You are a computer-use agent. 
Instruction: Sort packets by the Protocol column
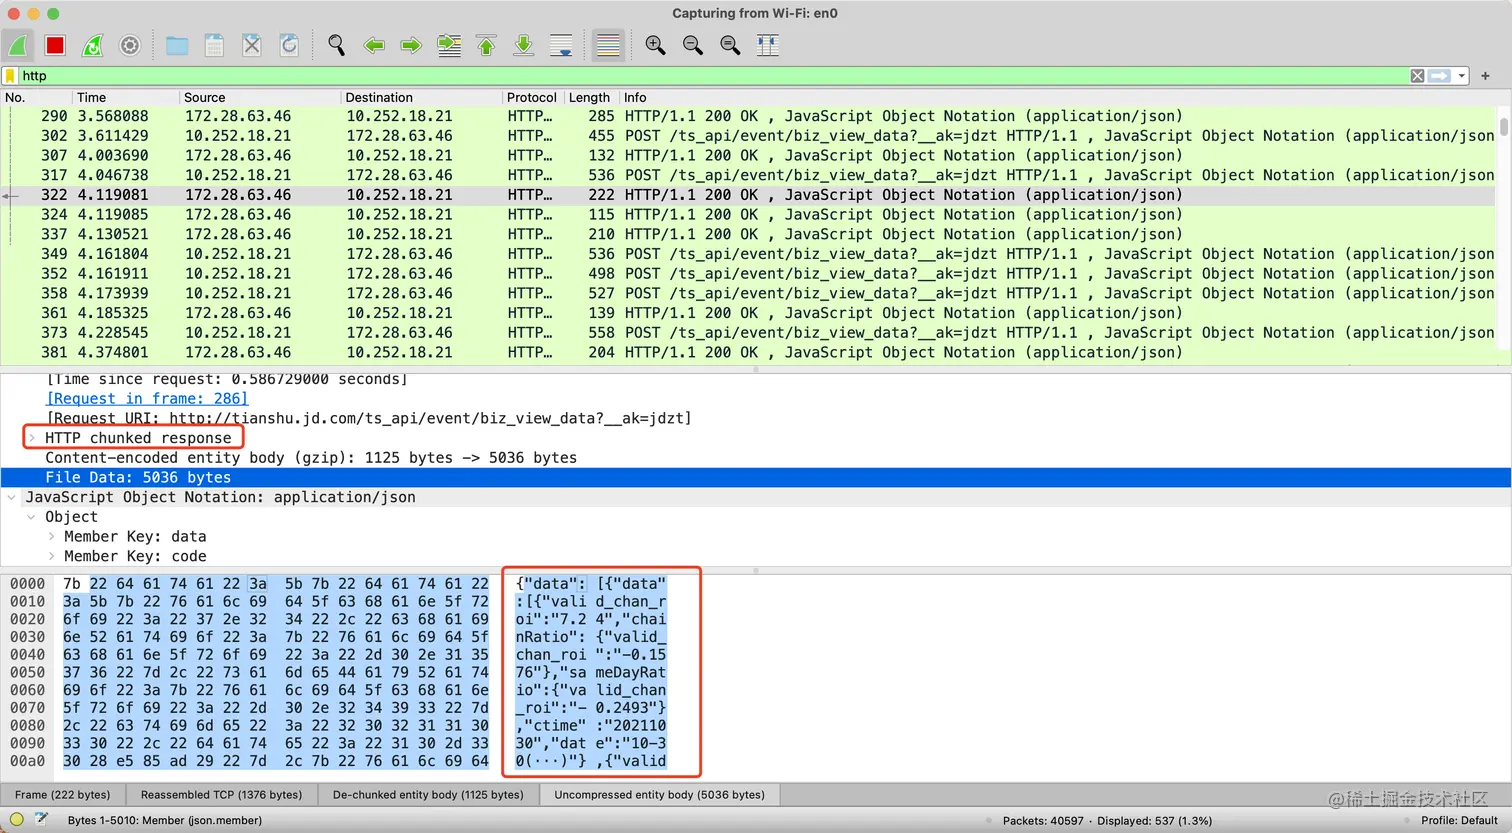[531, 97]
